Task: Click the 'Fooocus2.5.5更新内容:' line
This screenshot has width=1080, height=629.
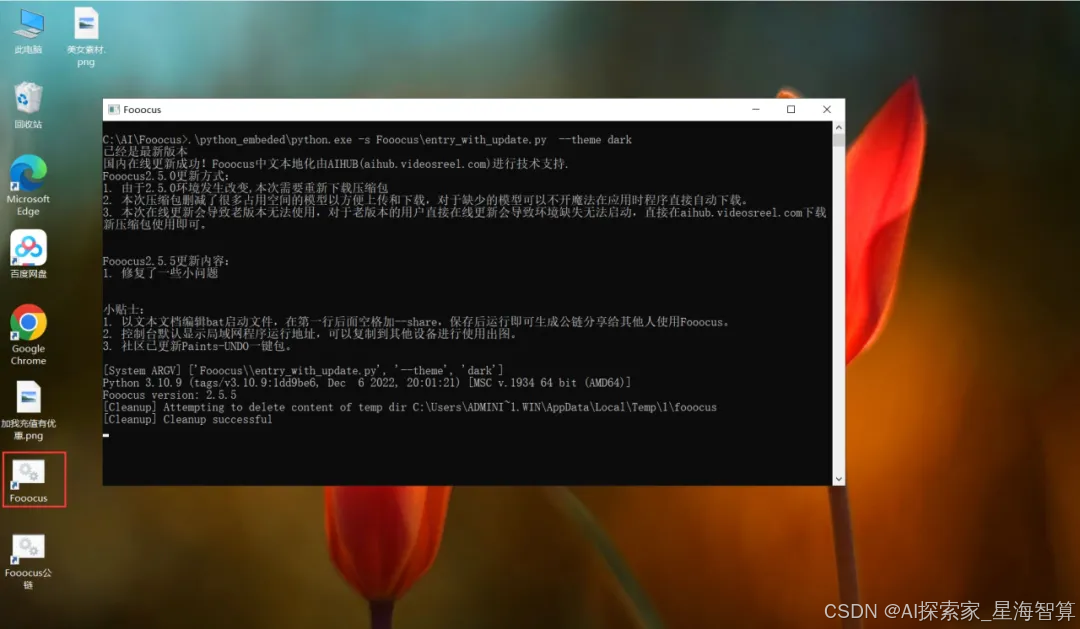Action: [x=166, y=260]
